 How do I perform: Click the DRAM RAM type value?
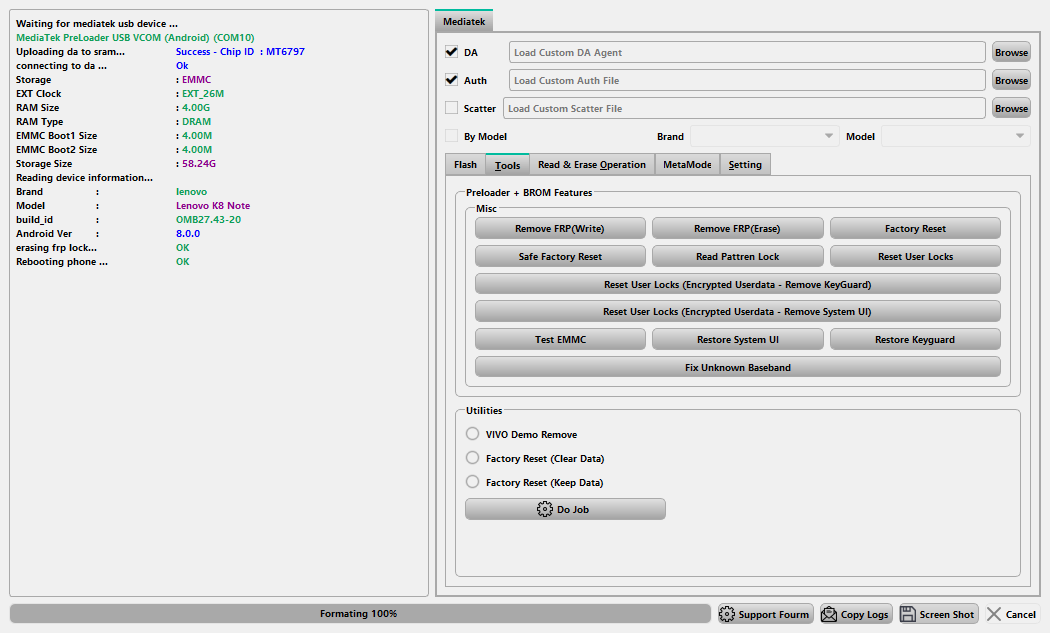[196, 122]
